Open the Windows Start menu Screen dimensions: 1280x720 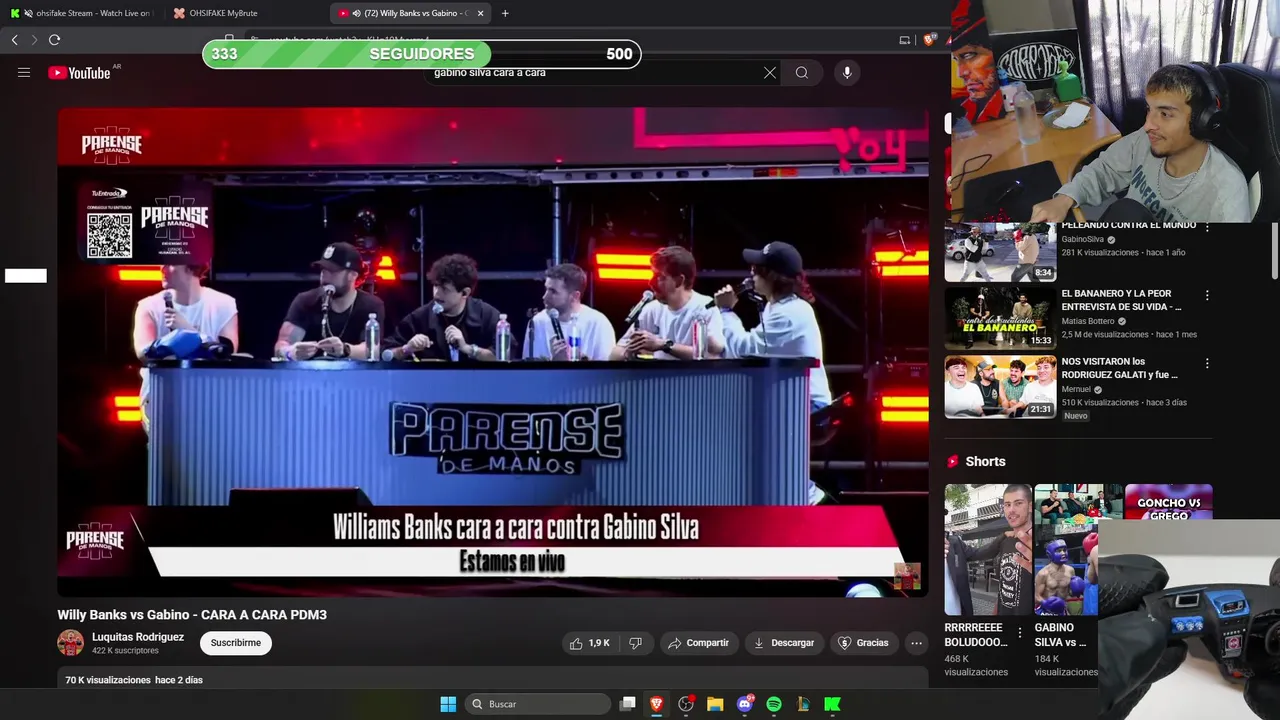coord(448,704)
